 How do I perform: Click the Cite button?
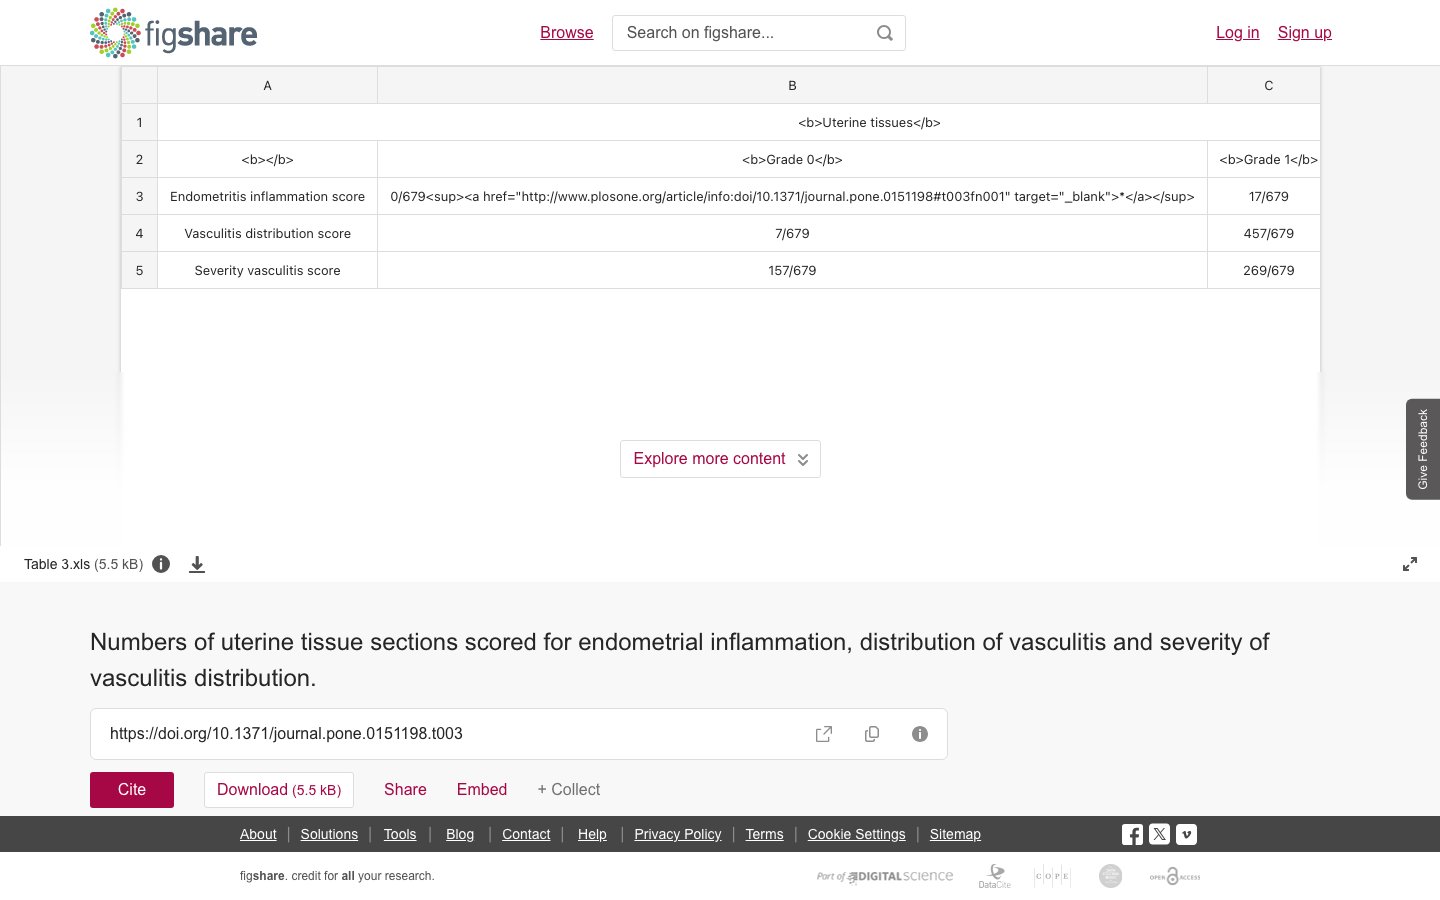click(132, 790)
